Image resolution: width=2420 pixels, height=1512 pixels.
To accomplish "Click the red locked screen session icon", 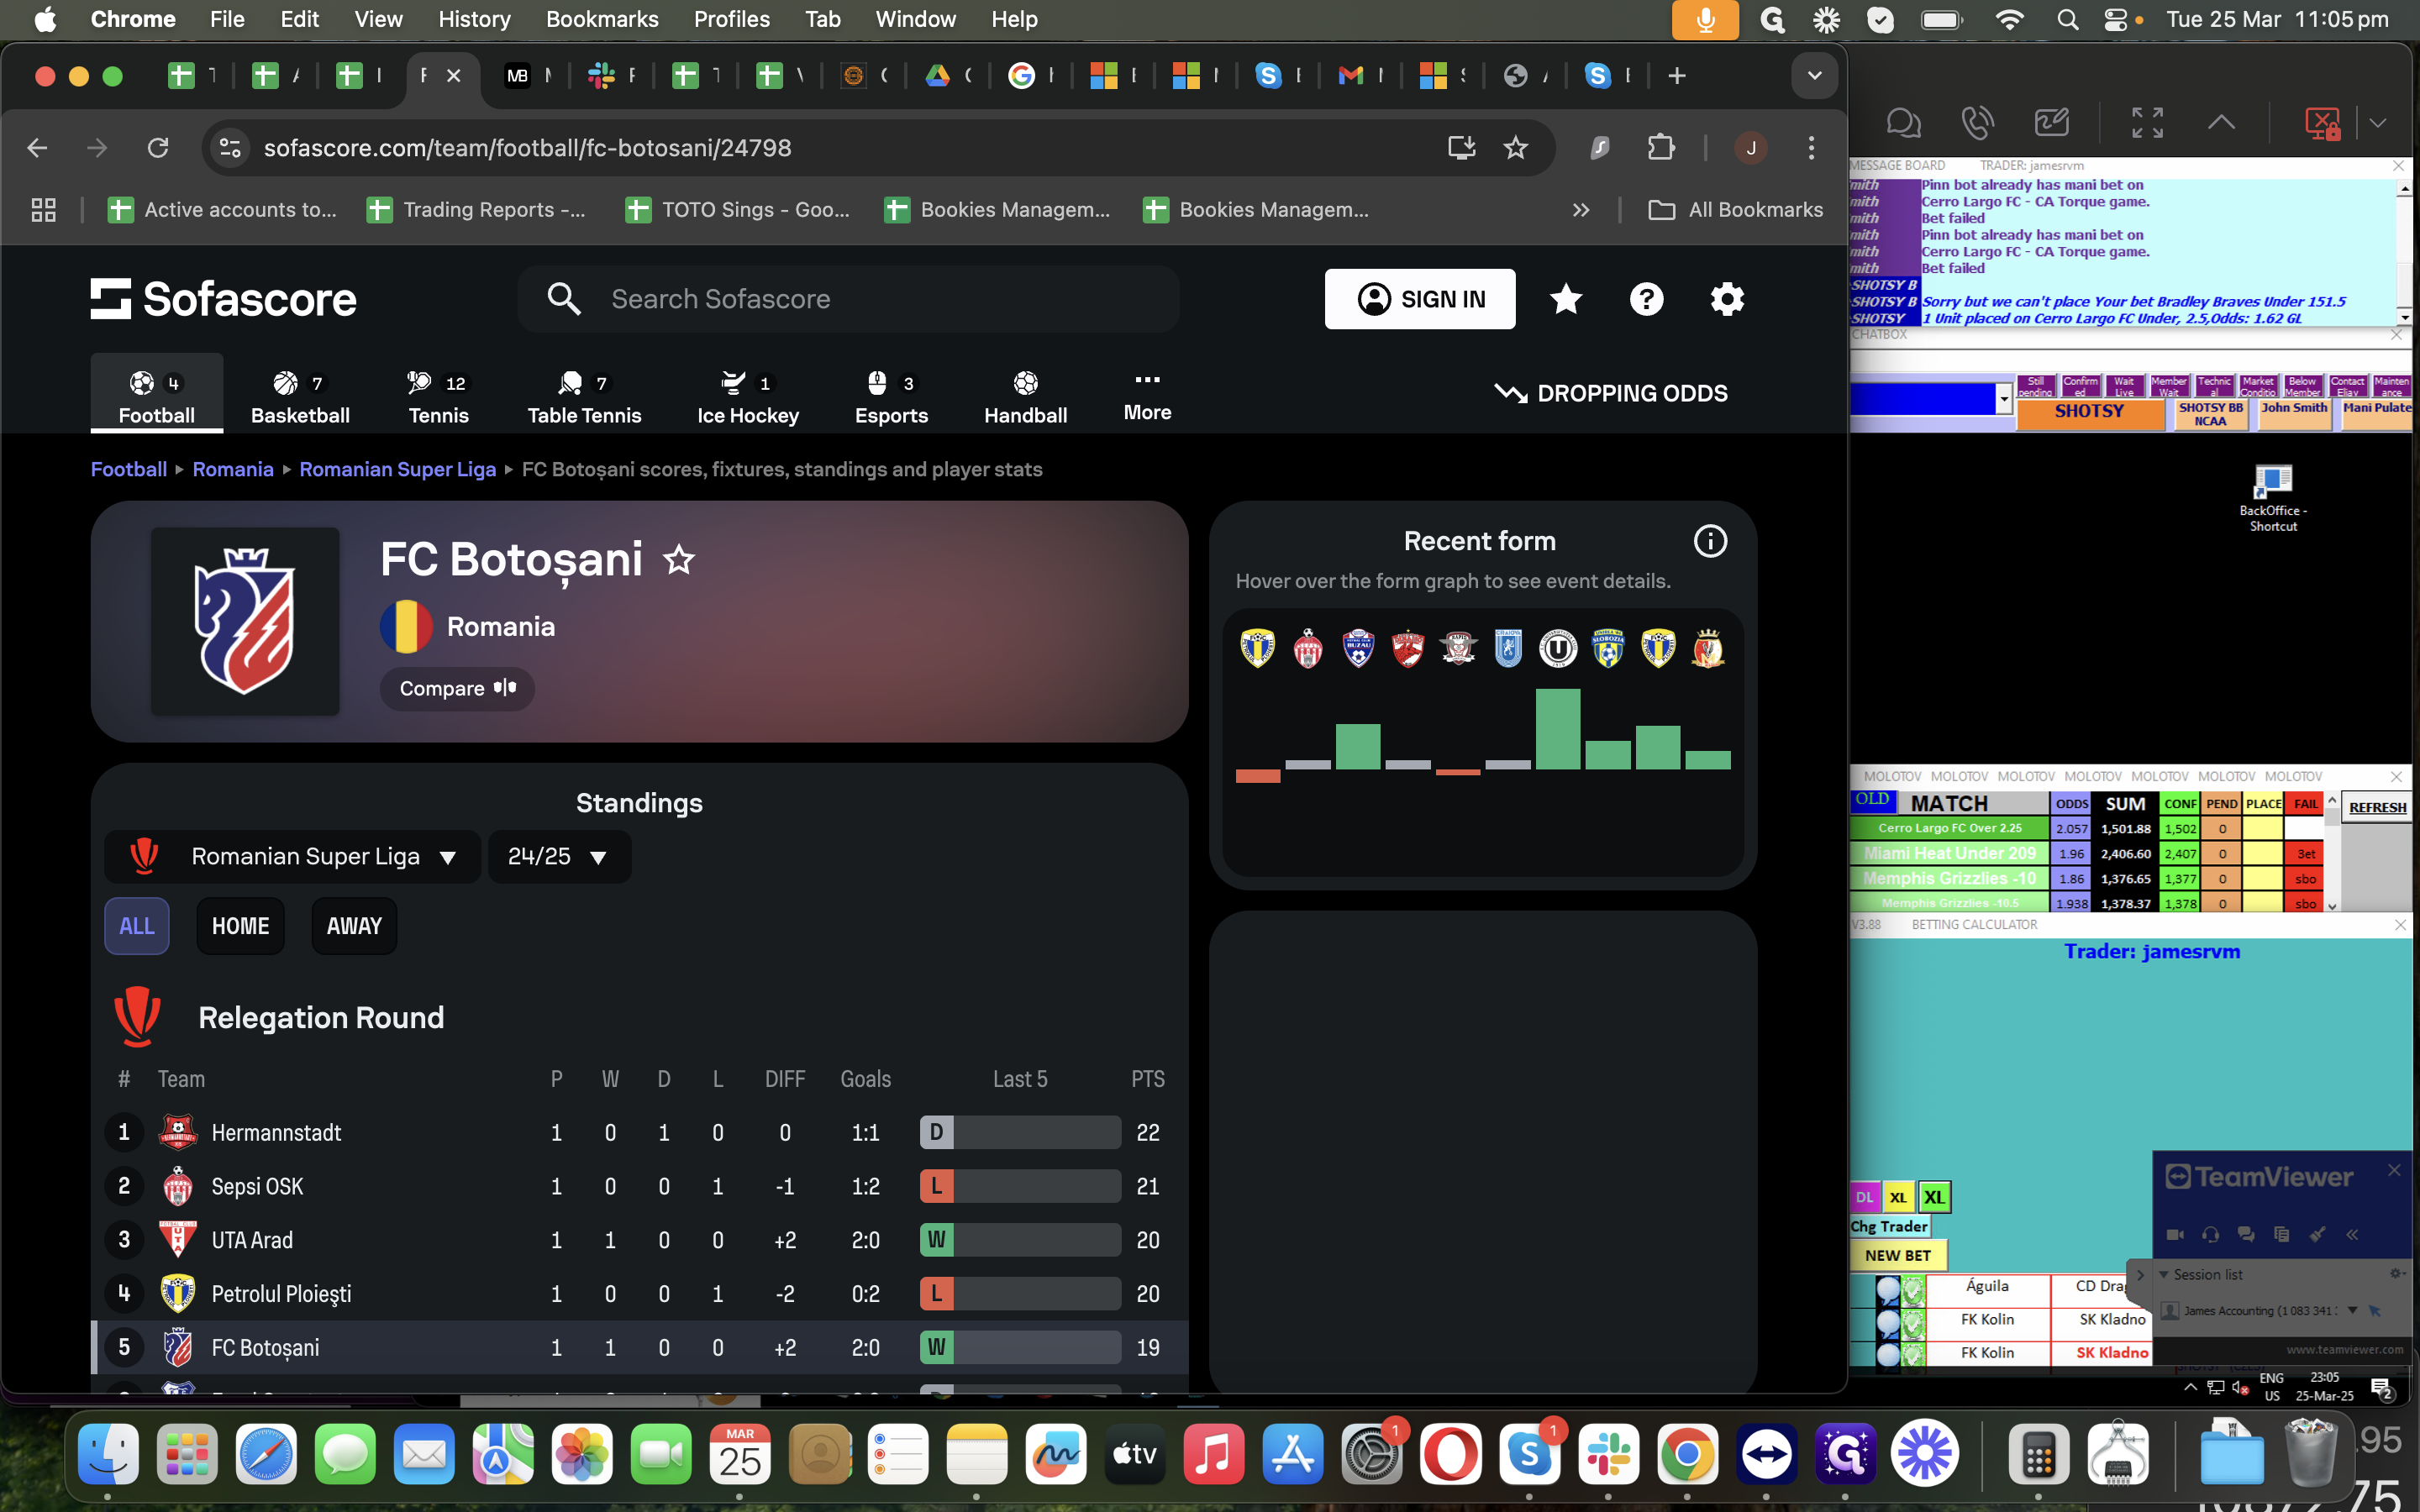I will coord(2322,123).
